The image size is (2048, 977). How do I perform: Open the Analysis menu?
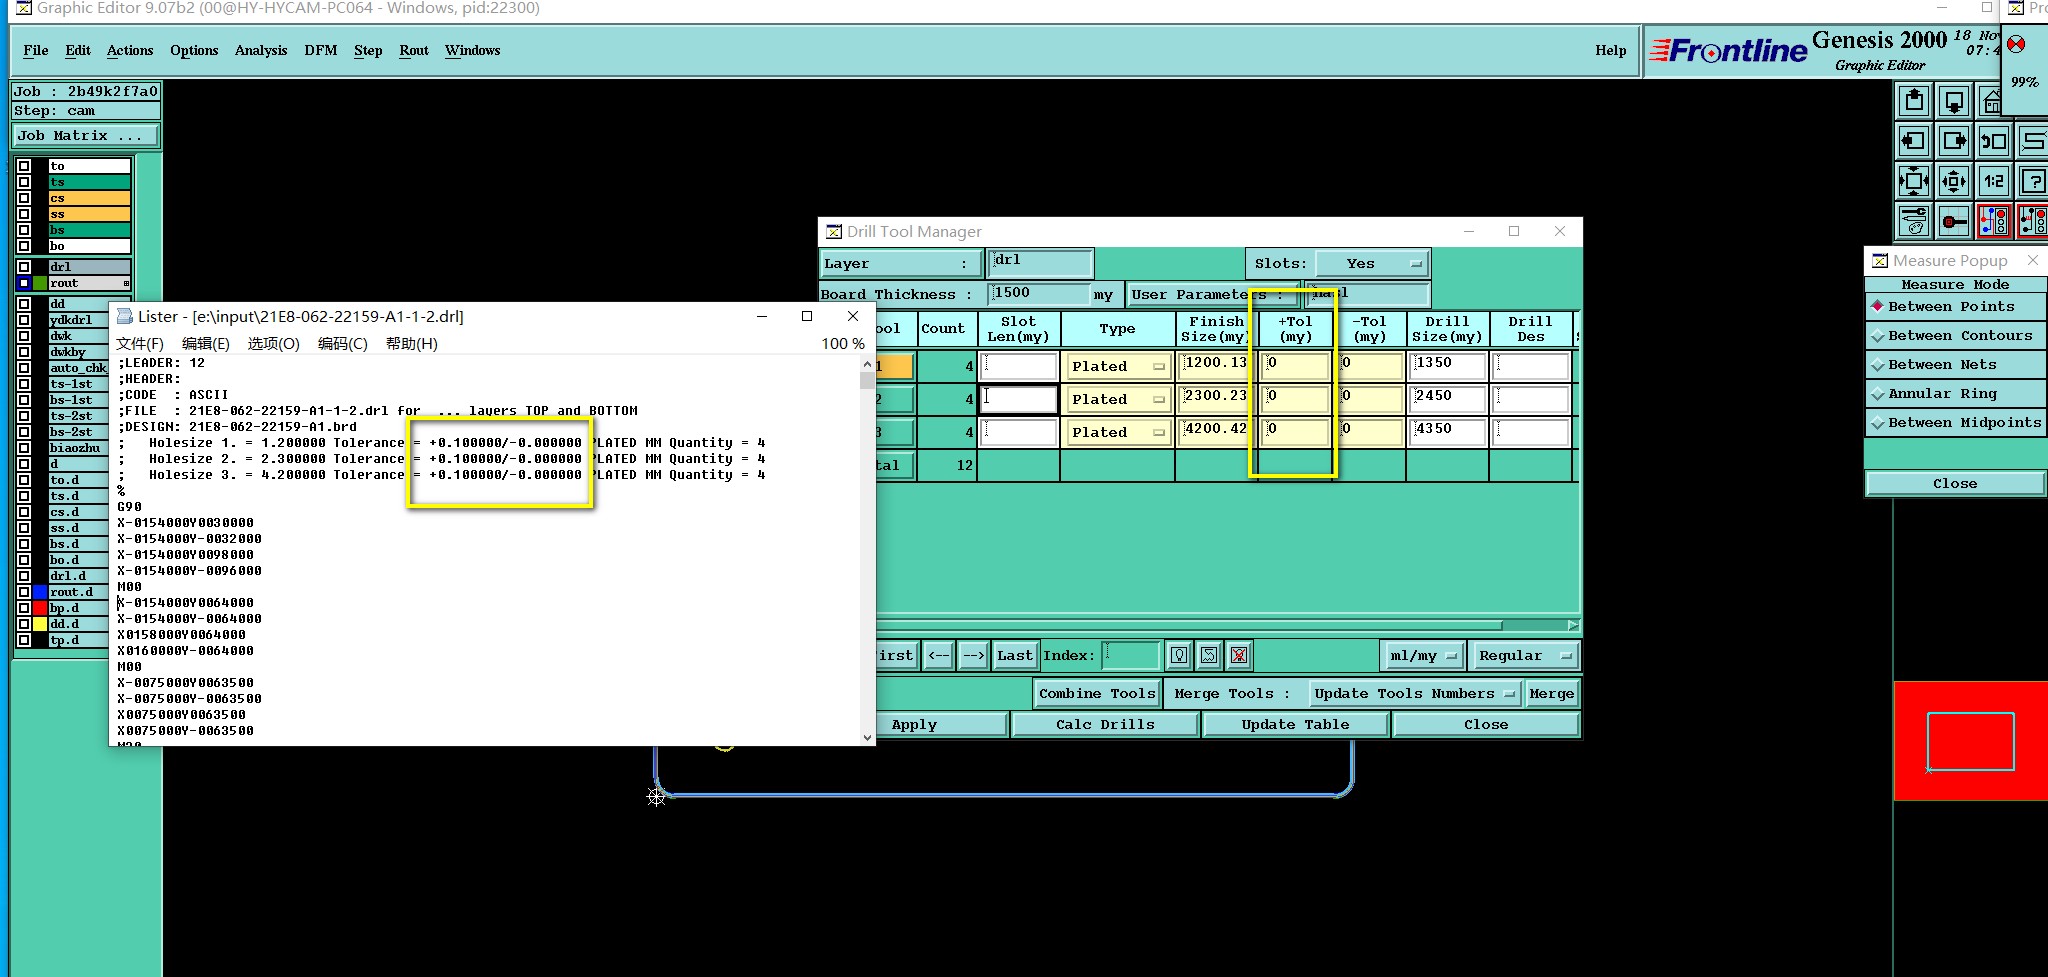(x=261, y=51)
